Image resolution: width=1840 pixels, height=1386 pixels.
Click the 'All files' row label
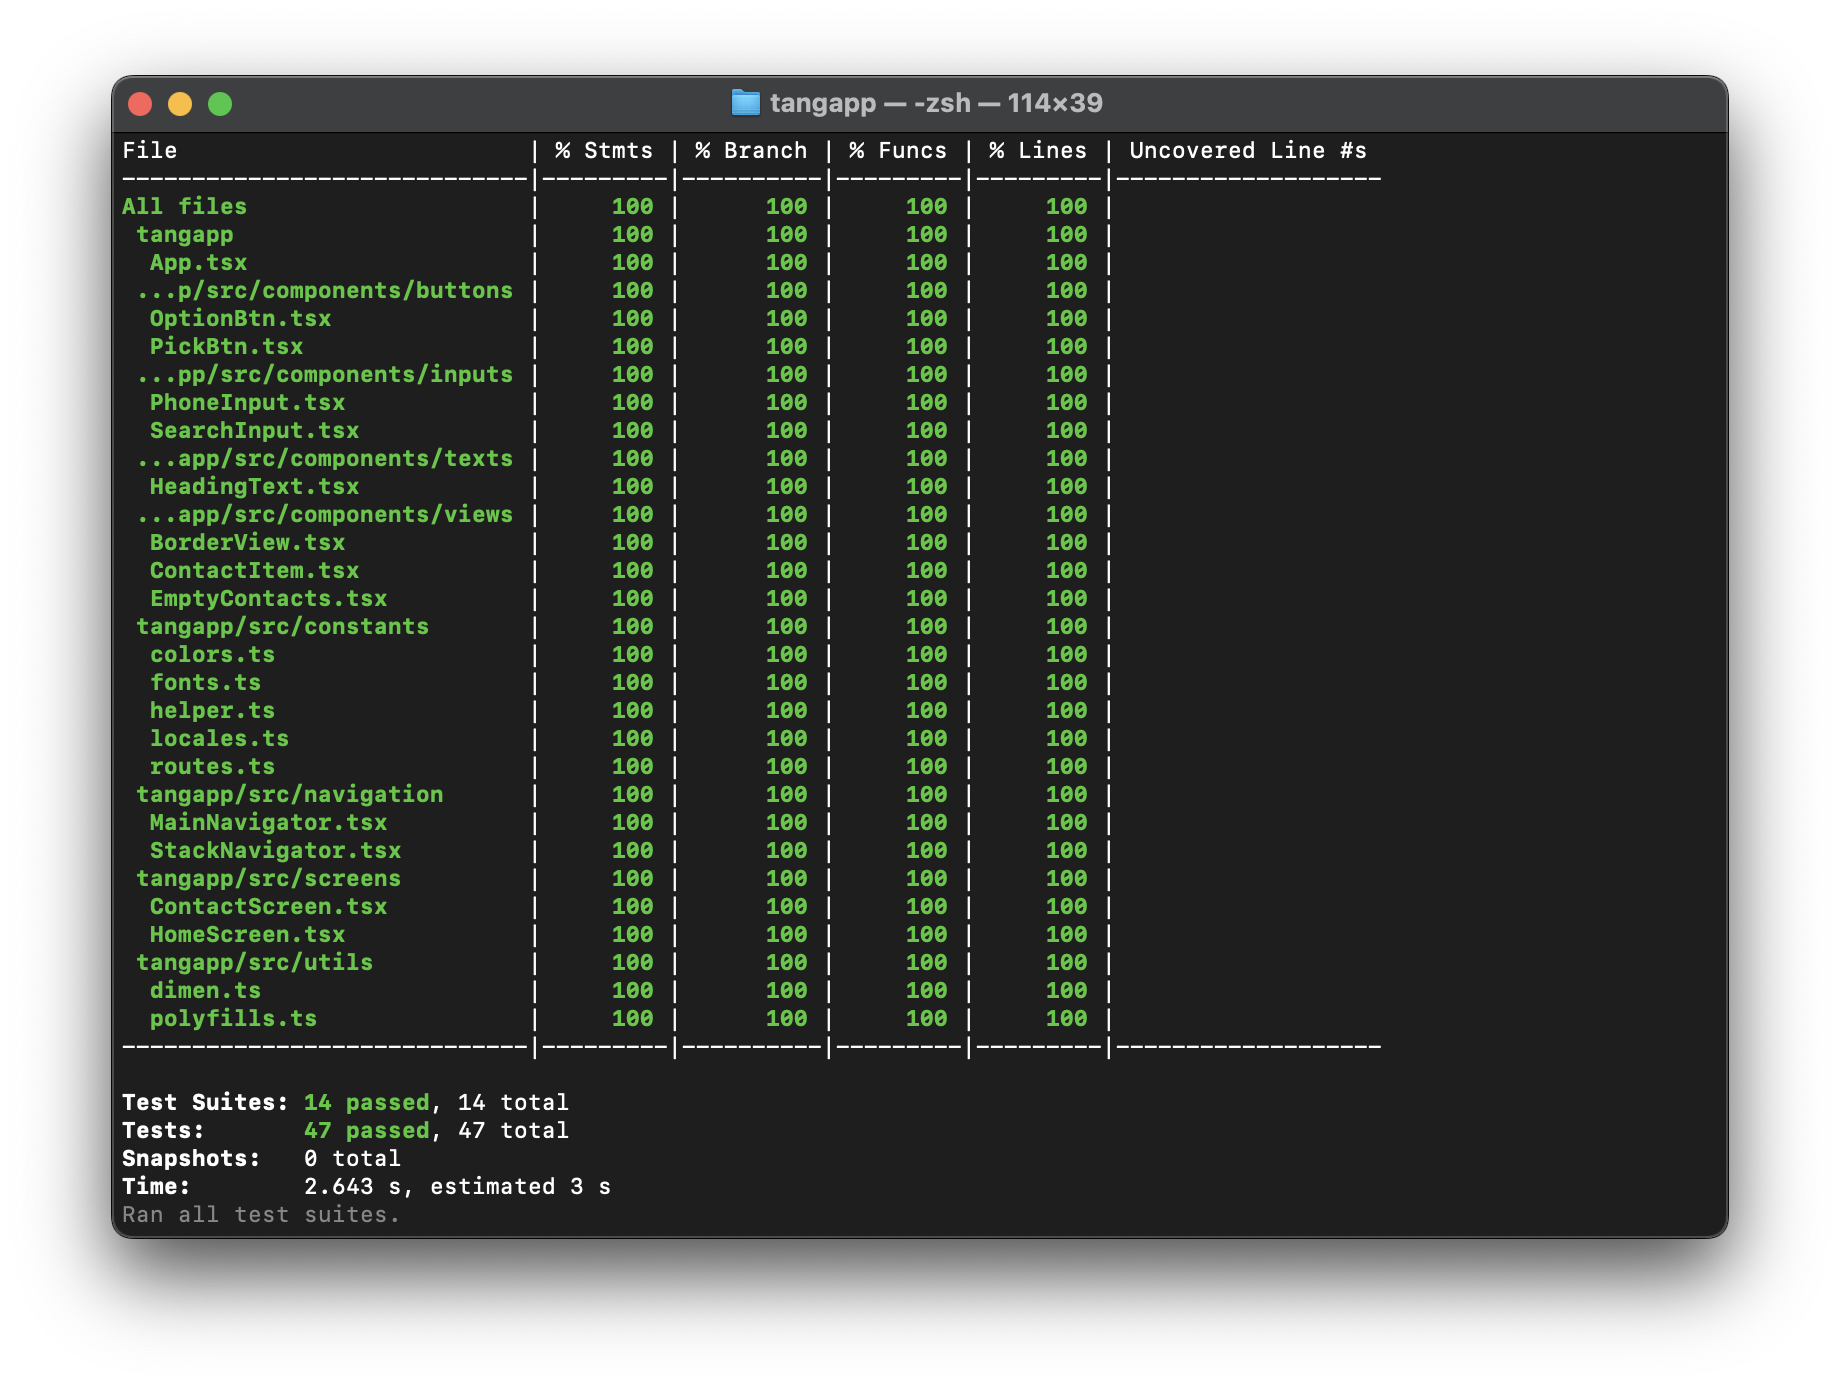(x=185, y=207)
